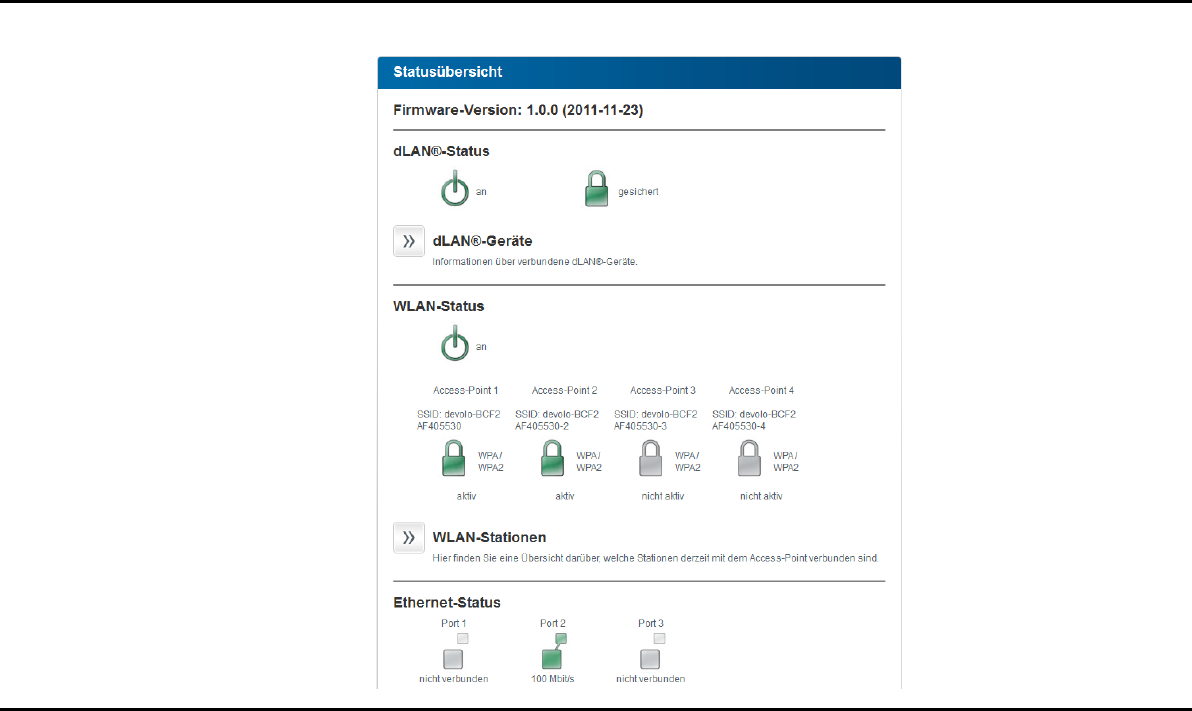
Task: Click the Port 2 connected Ethernet icon
Action: 553,651
